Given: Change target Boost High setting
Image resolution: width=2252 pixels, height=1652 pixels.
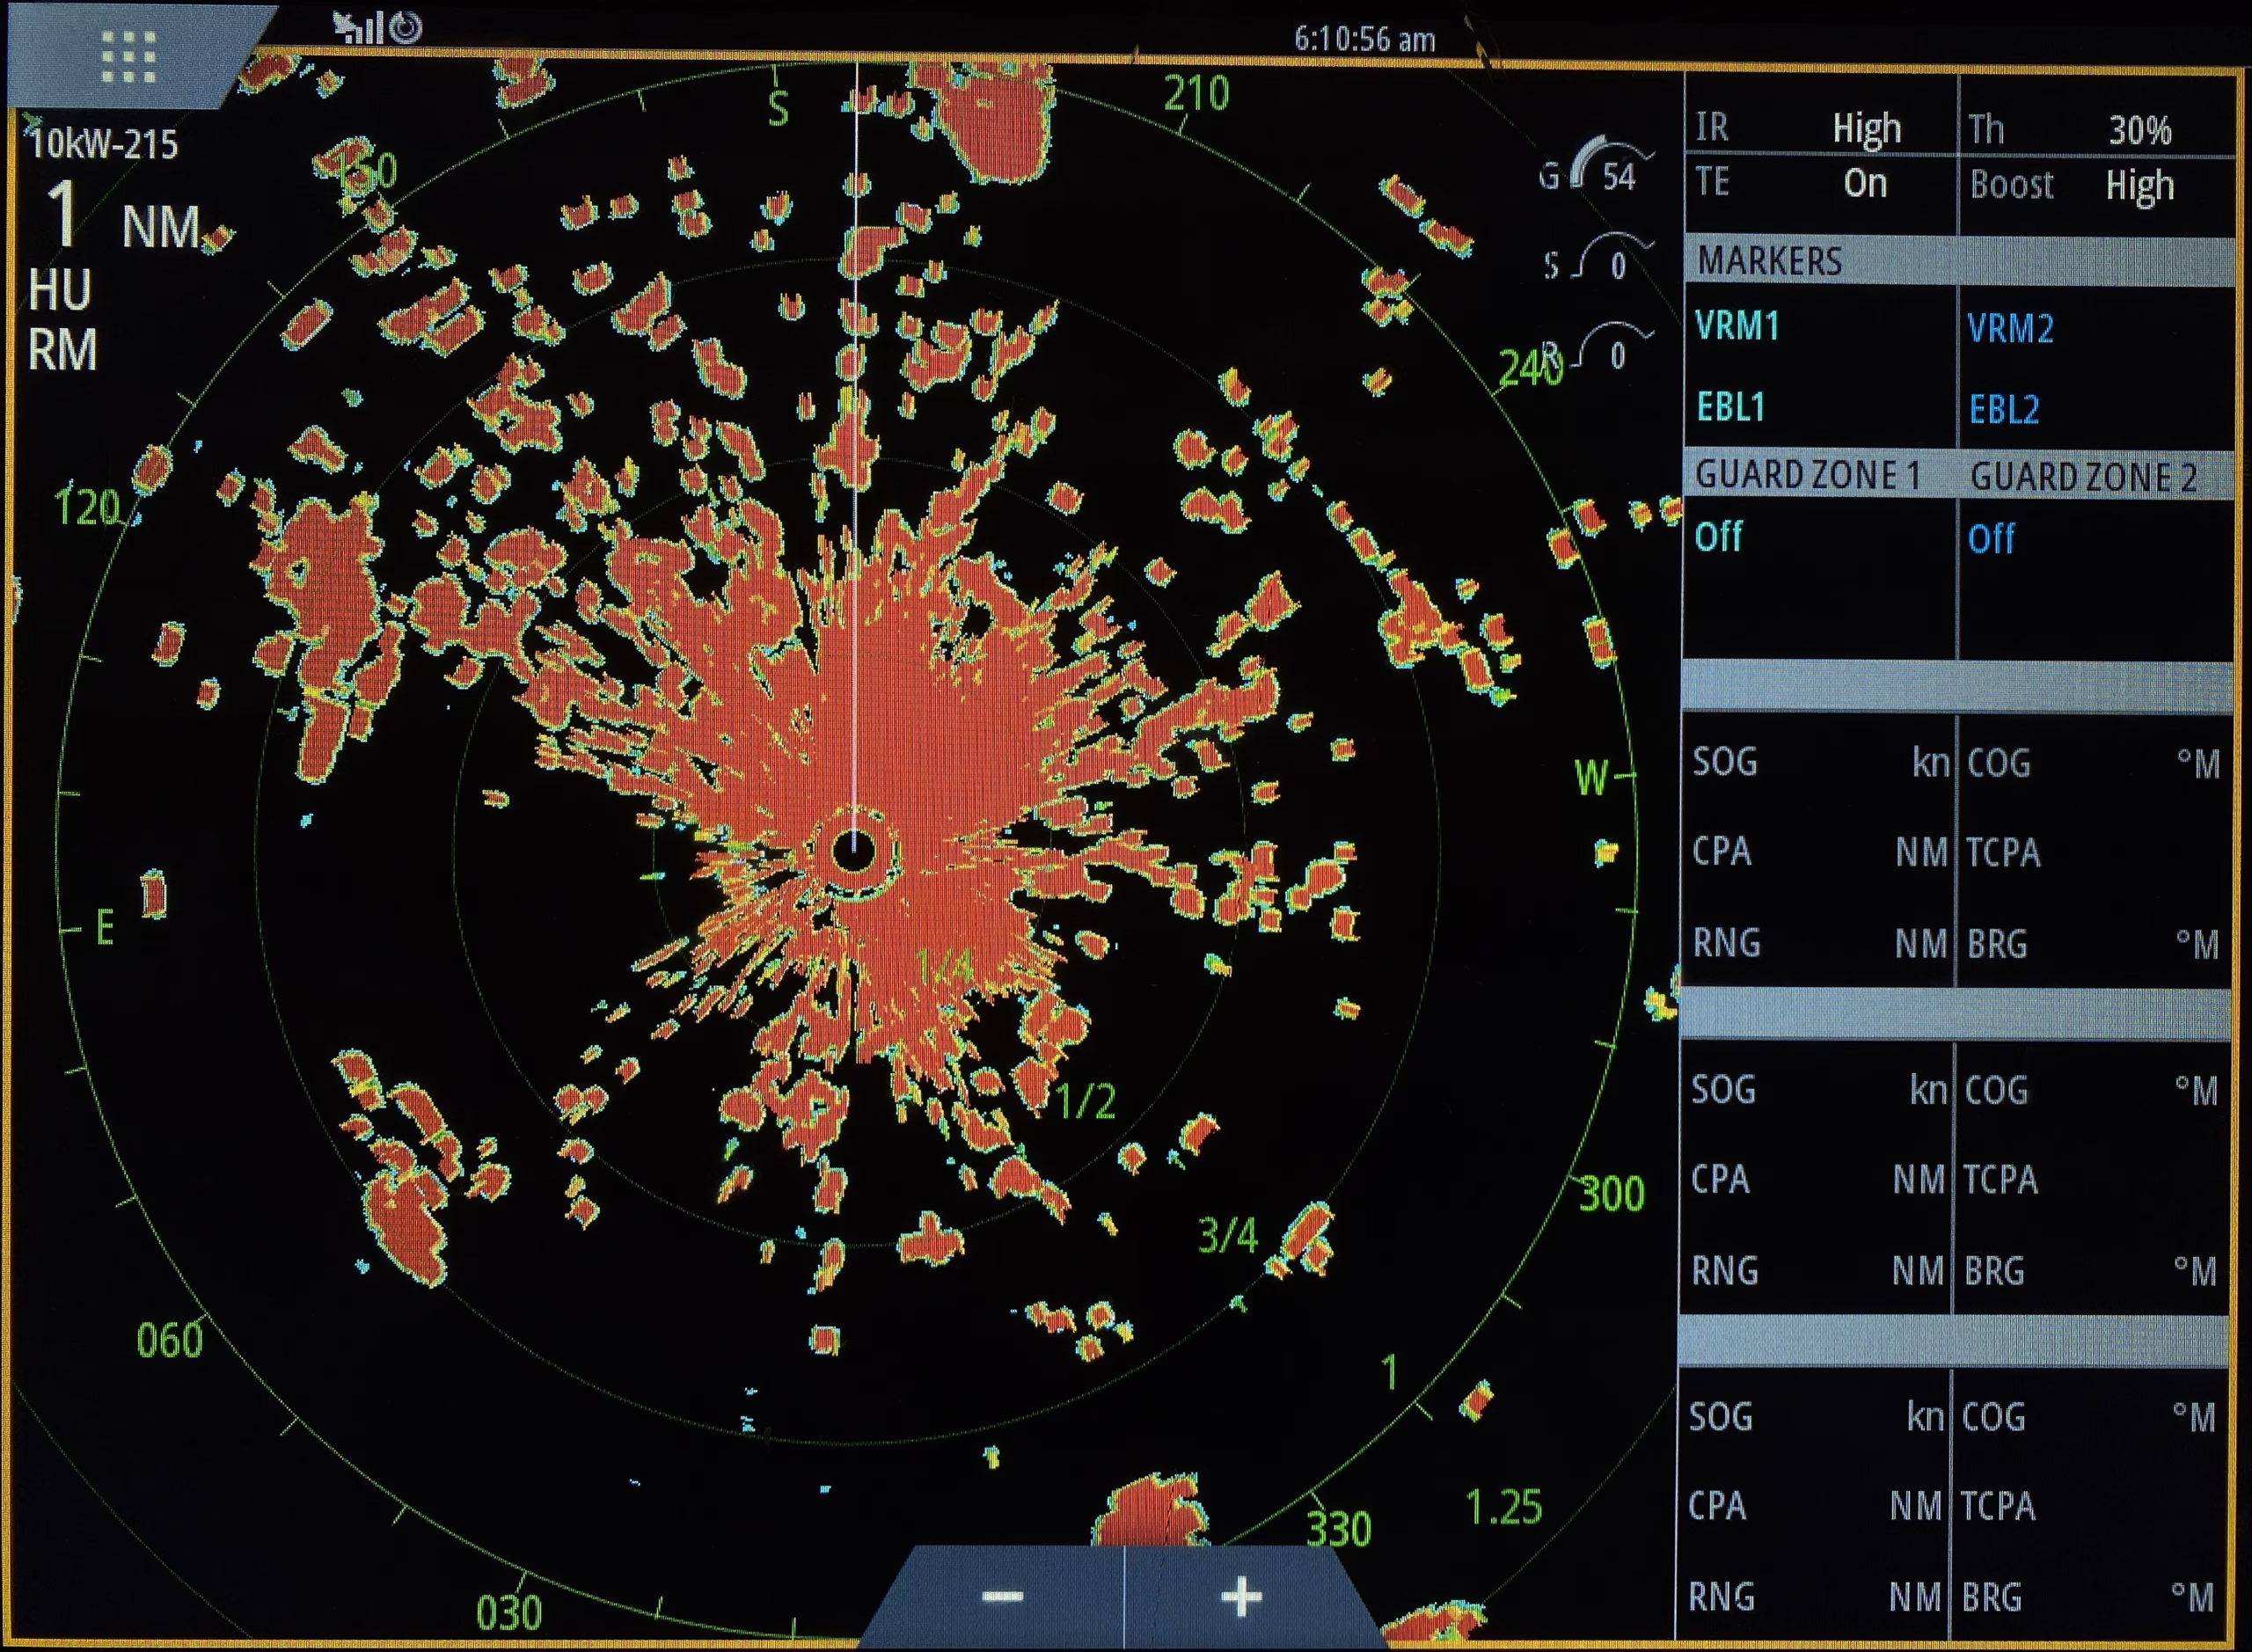Looking at the screenshot, I should coord(2096,185).
